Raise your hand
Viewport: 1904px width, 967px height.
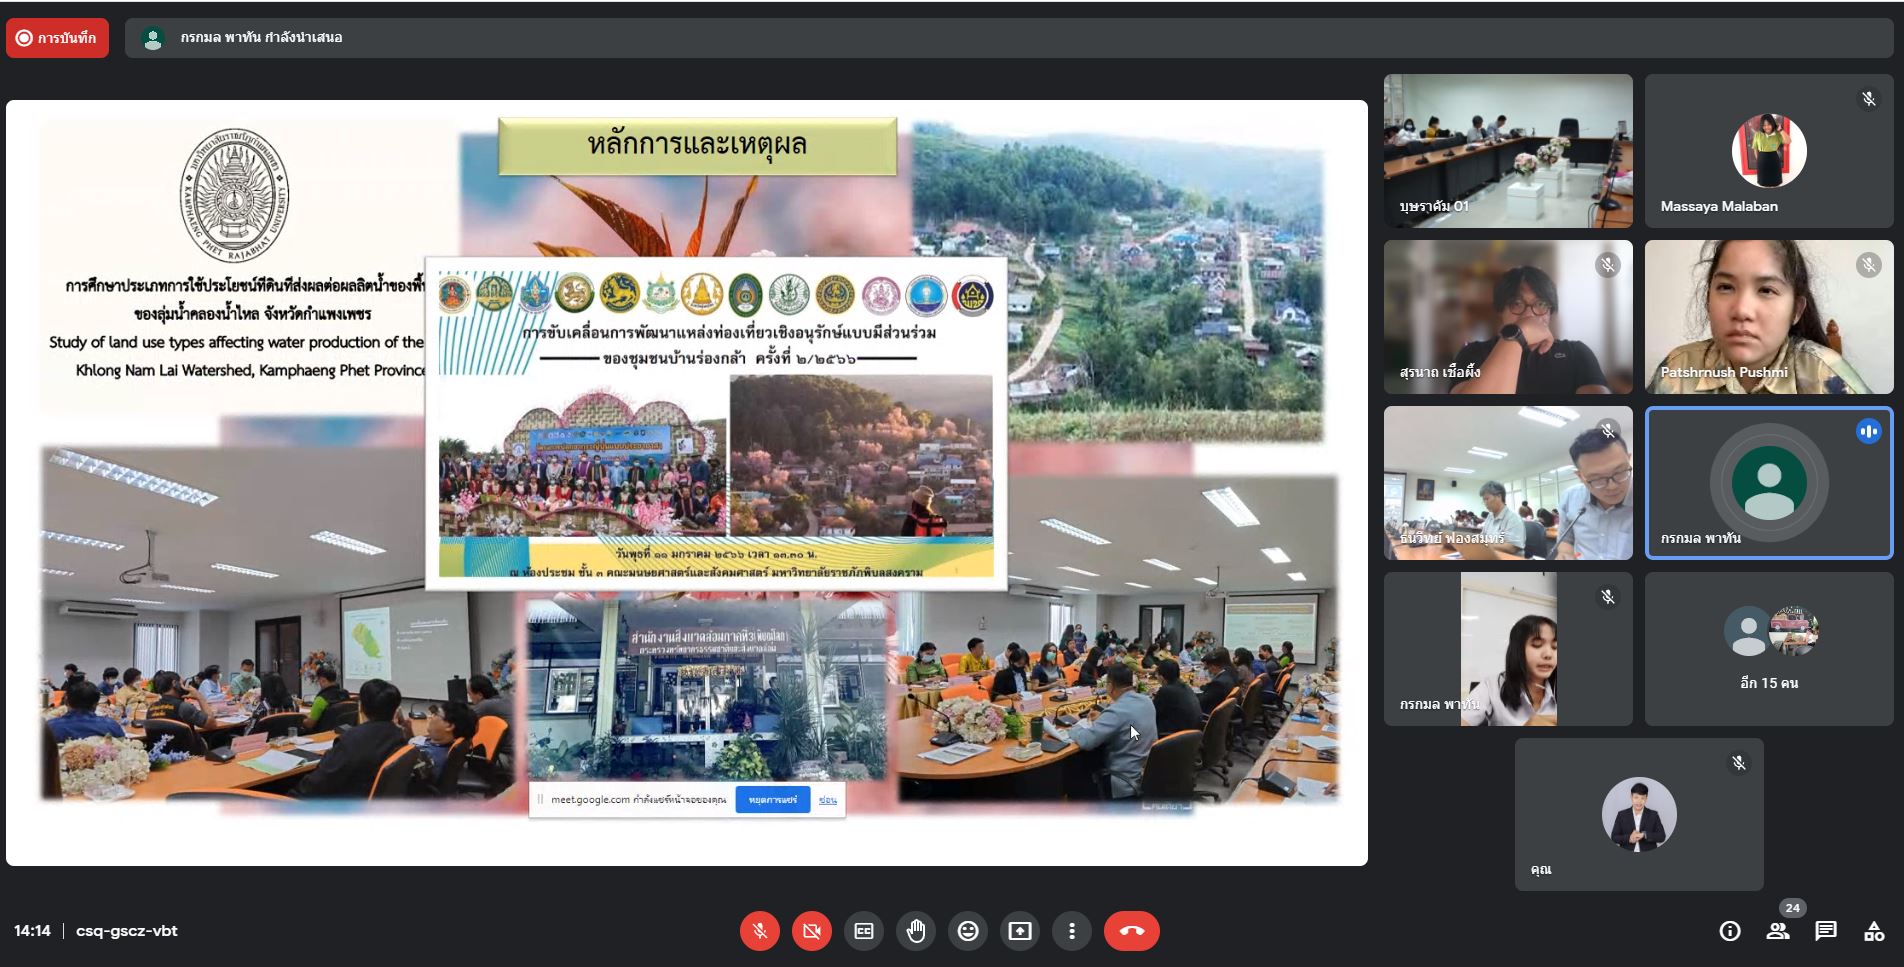[x=916, y=931]
